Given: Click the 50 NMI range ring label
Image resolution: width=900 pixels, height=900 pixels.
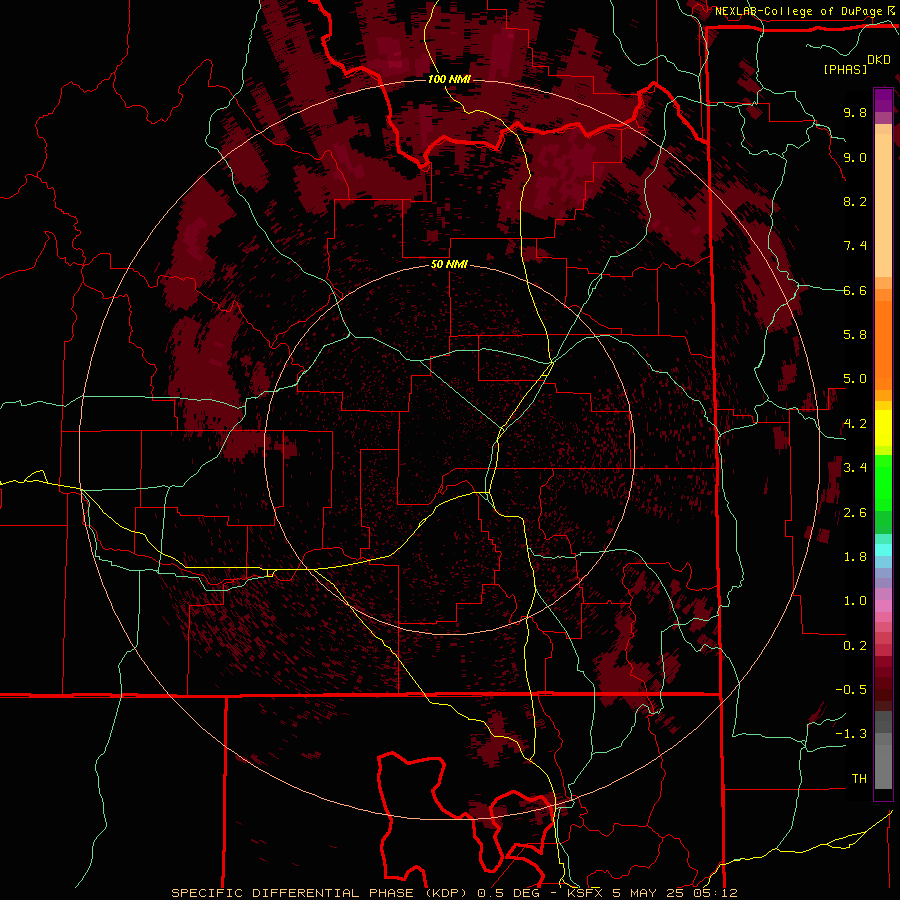Looking at the screenshot, I should [449, 264].
